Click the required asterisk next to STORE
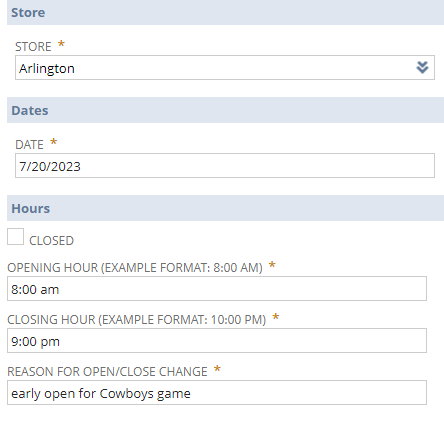444x422 pixels. 61,44
